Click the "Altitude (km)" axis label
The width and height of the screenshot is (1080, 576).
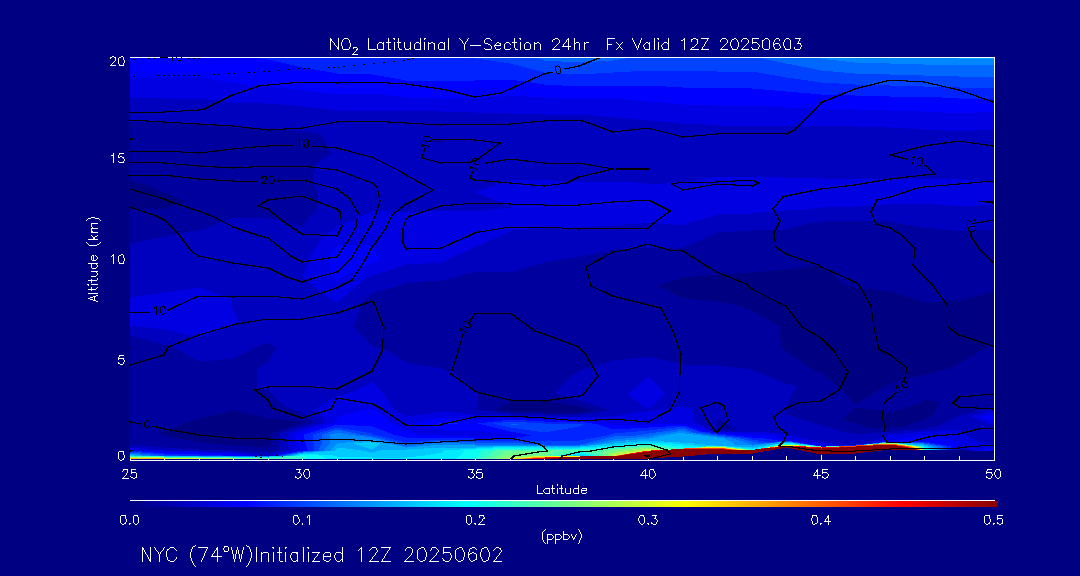(93, 260)
